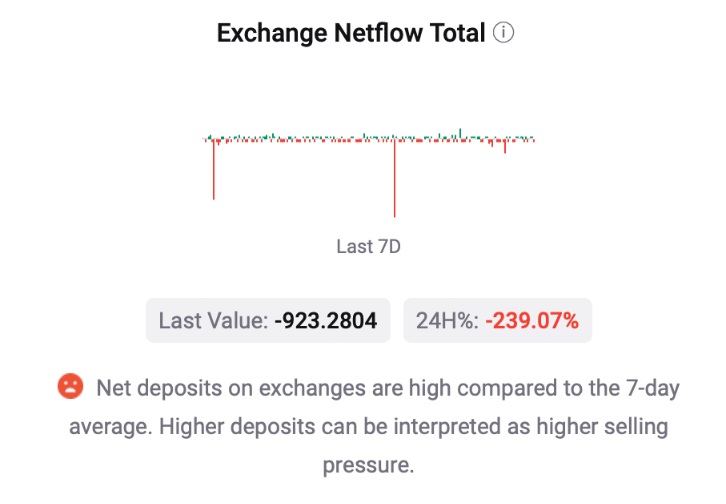Click the "24H%:" label text

(447, 321)
